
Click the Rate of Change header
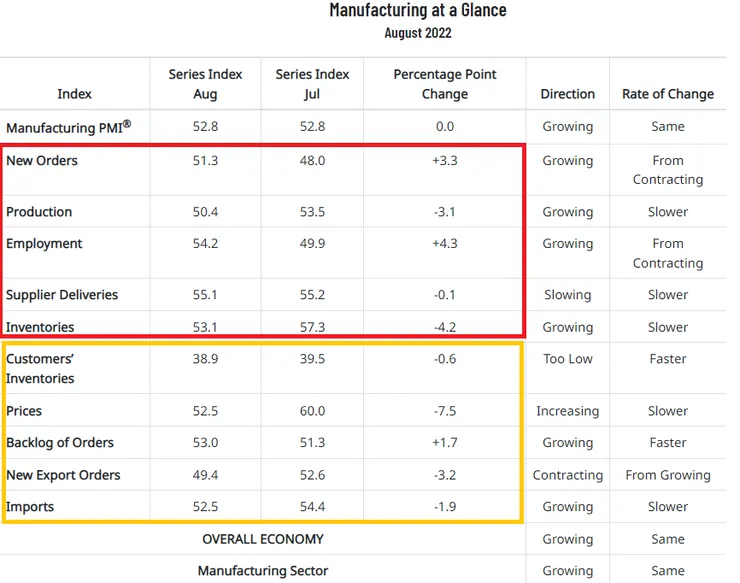667,94
